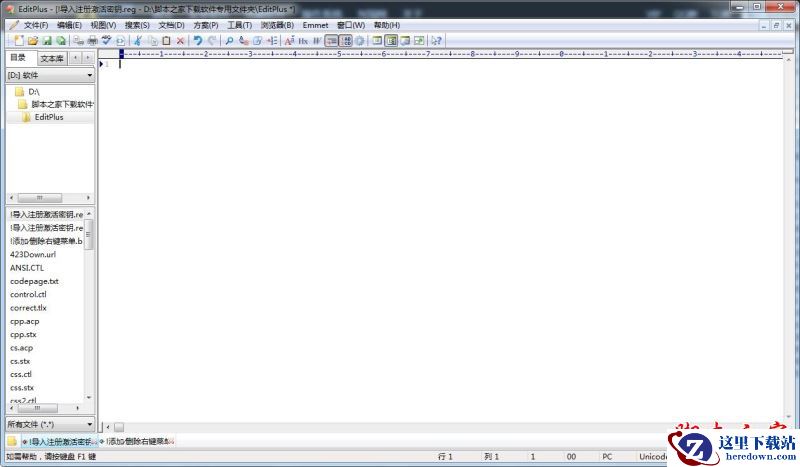
Task: Open the 视图(V) menu
Action: (x=103, y=25)
